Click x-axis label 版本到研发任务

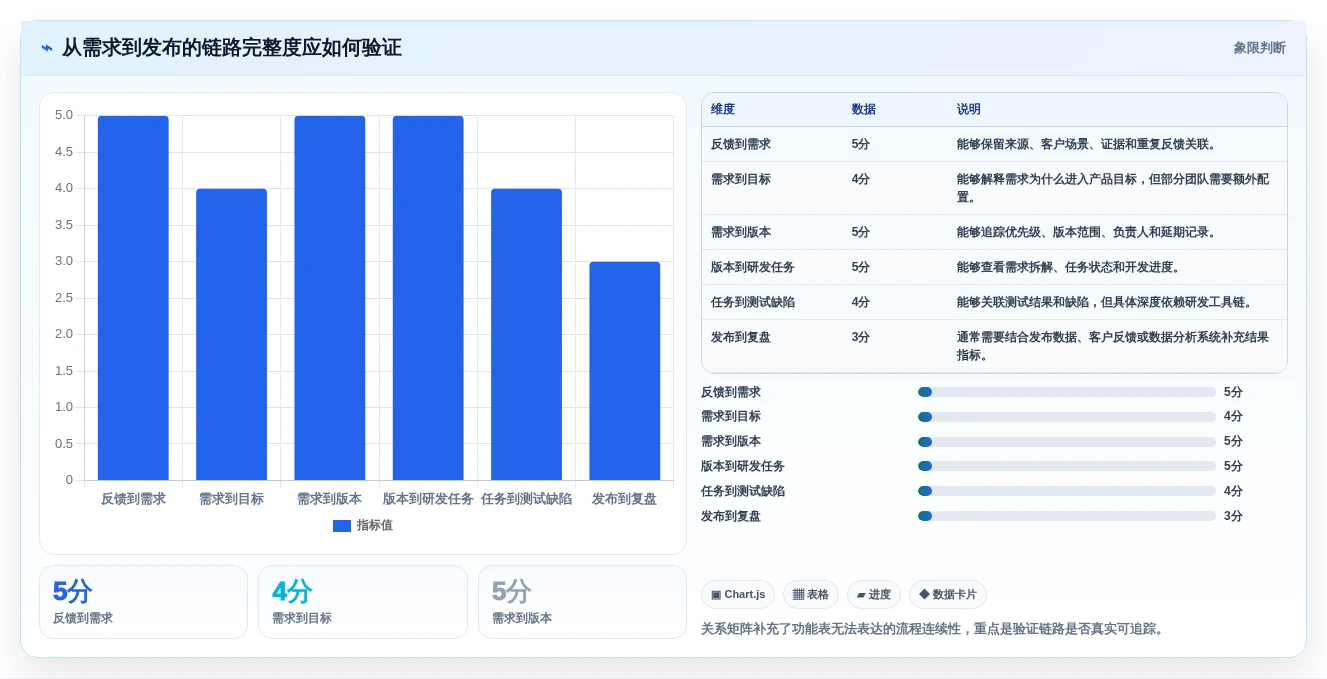(428, 498)
